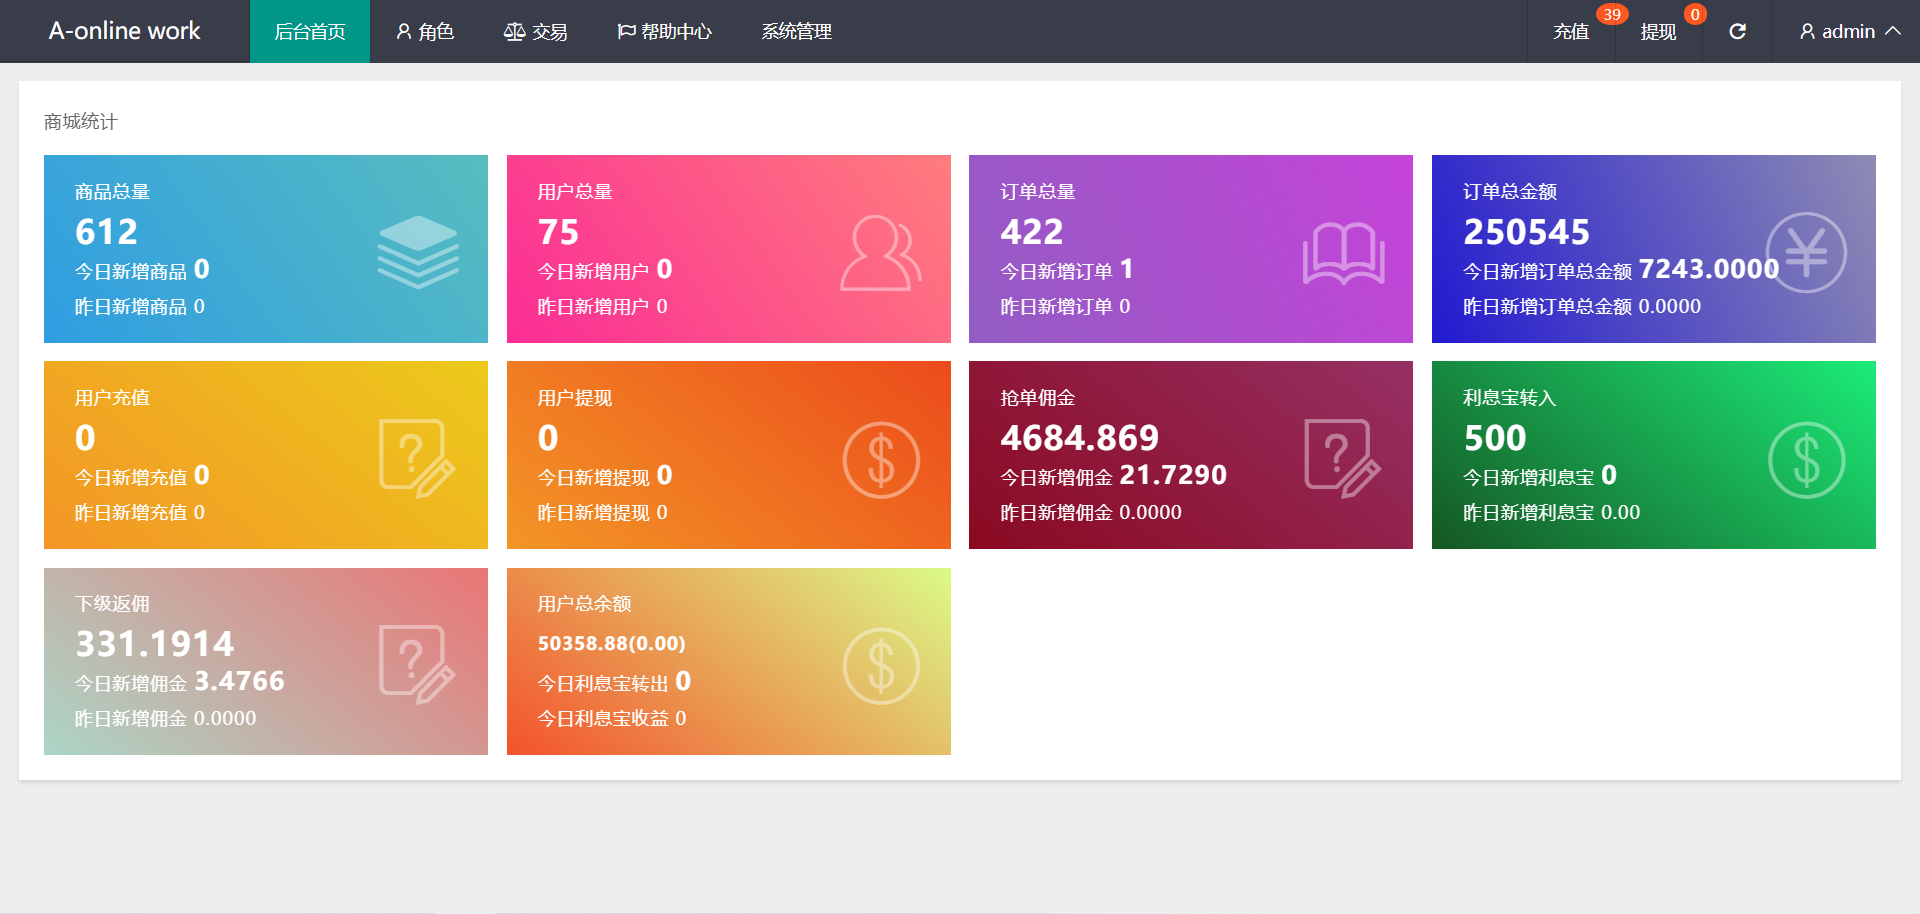1920x914 pixels.
Task: Click the A-online work logo title
Action: point(125,31)
